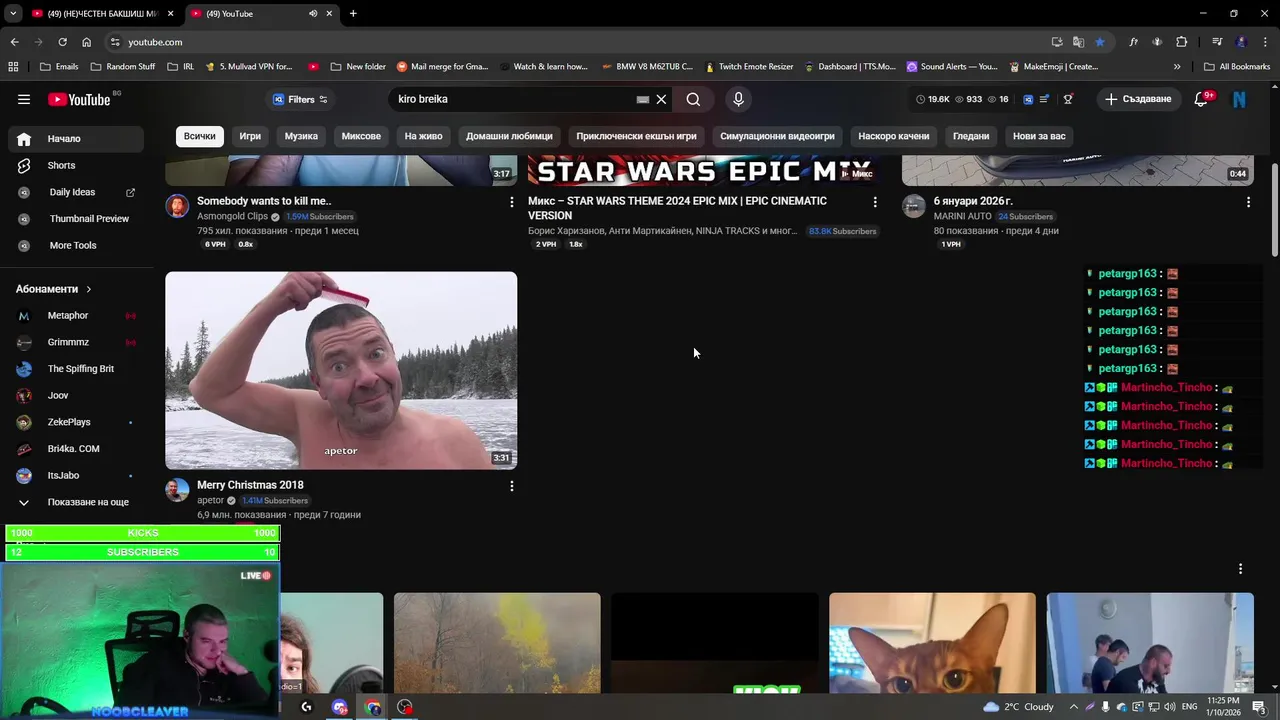Click the YouTube logo
This screenshot has height=720, width=1280.
[x=79, y=99]
